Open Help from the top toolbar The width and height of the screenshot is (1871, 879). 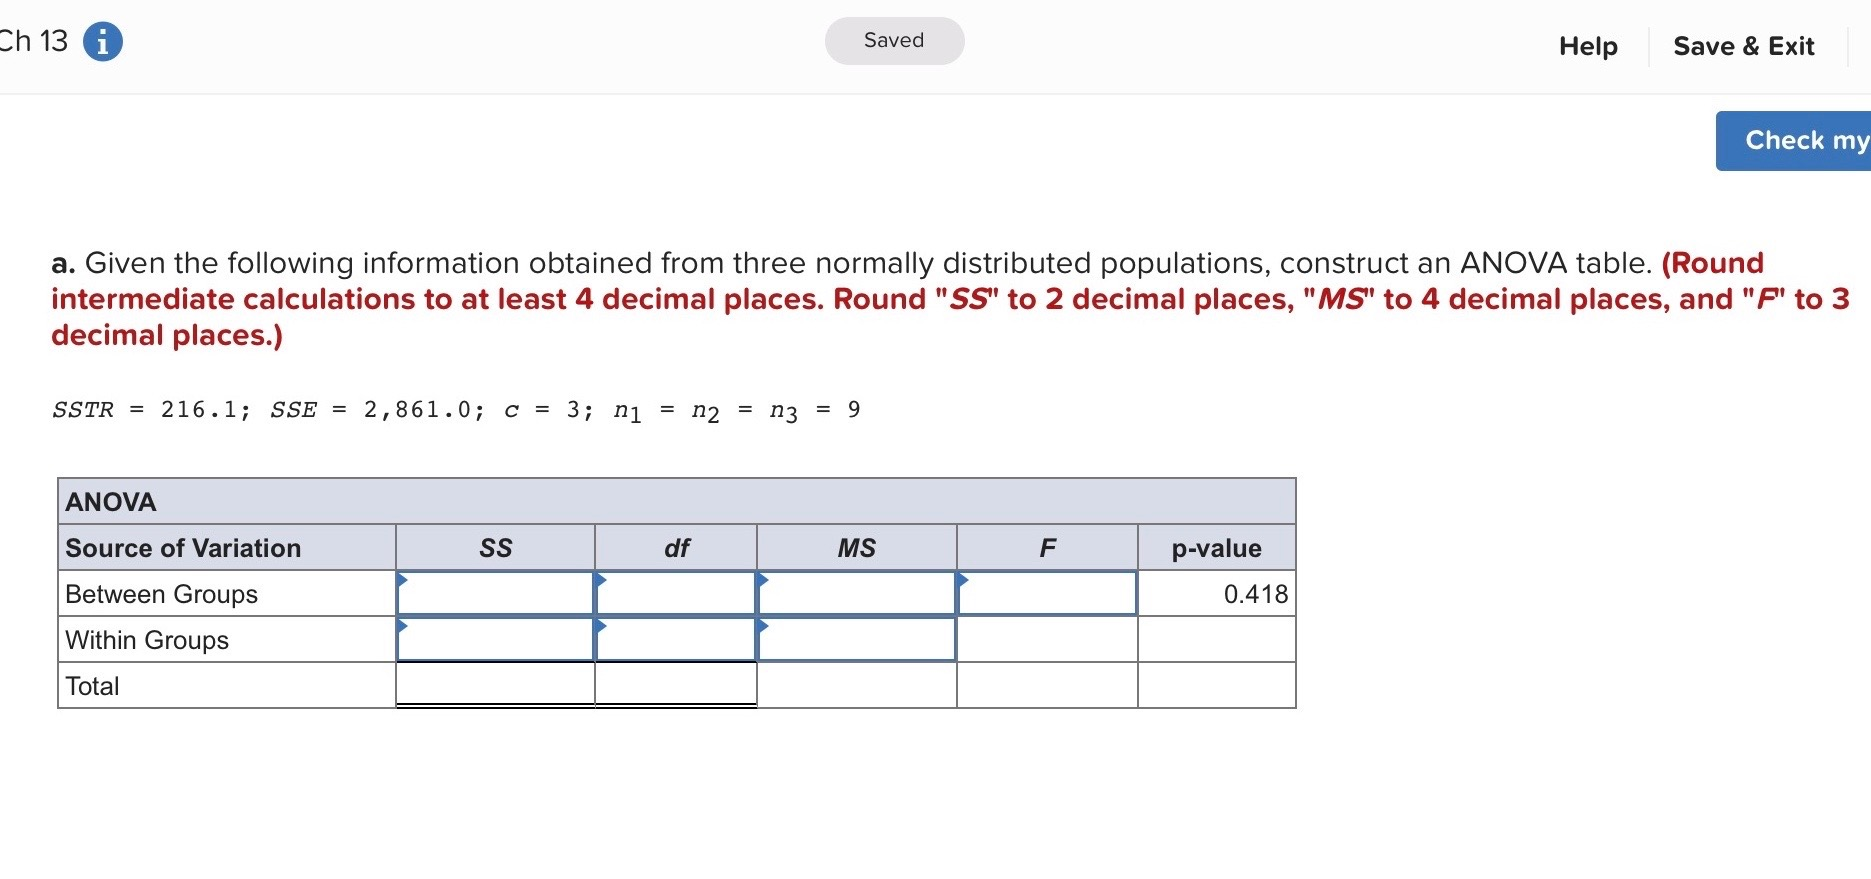click(1587, 46)
